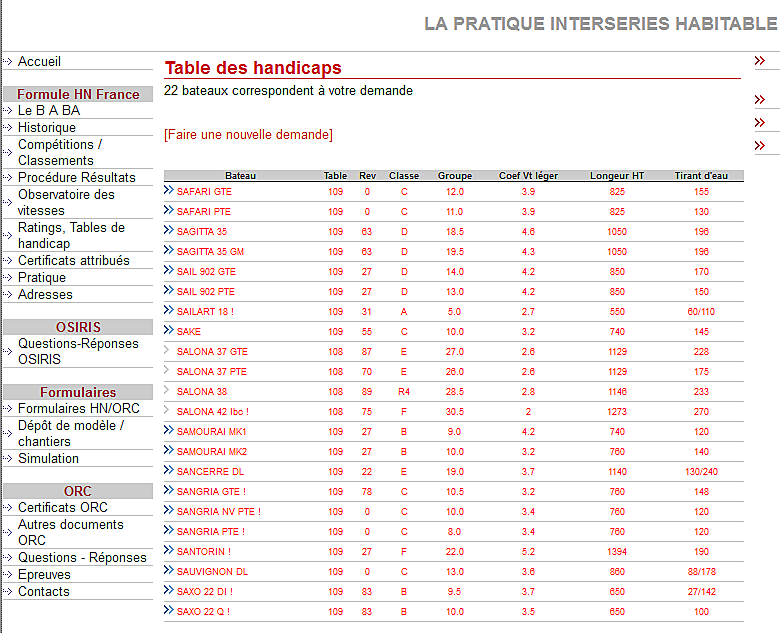Click the arrow icon beside SAMOURAI MK1
Screen dimensions: 780x633
168,430
